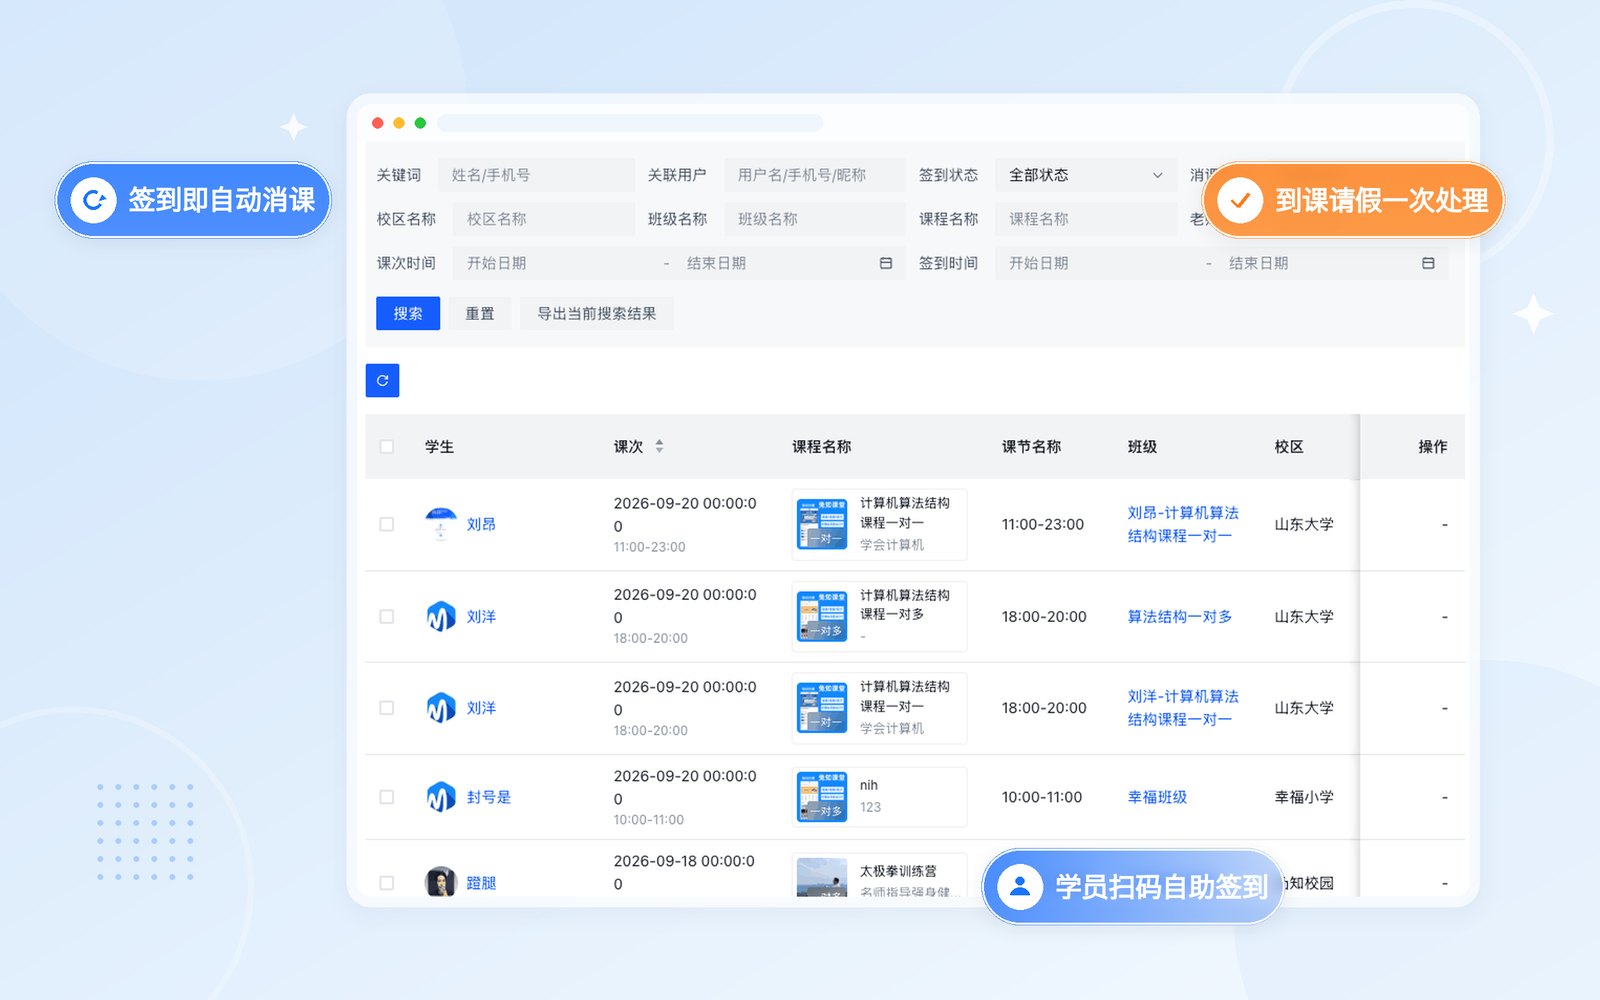Screen dimensions: 1600x1000
Task: Click 导出当前搜索结果 button
Action: (x=597, y=313)
